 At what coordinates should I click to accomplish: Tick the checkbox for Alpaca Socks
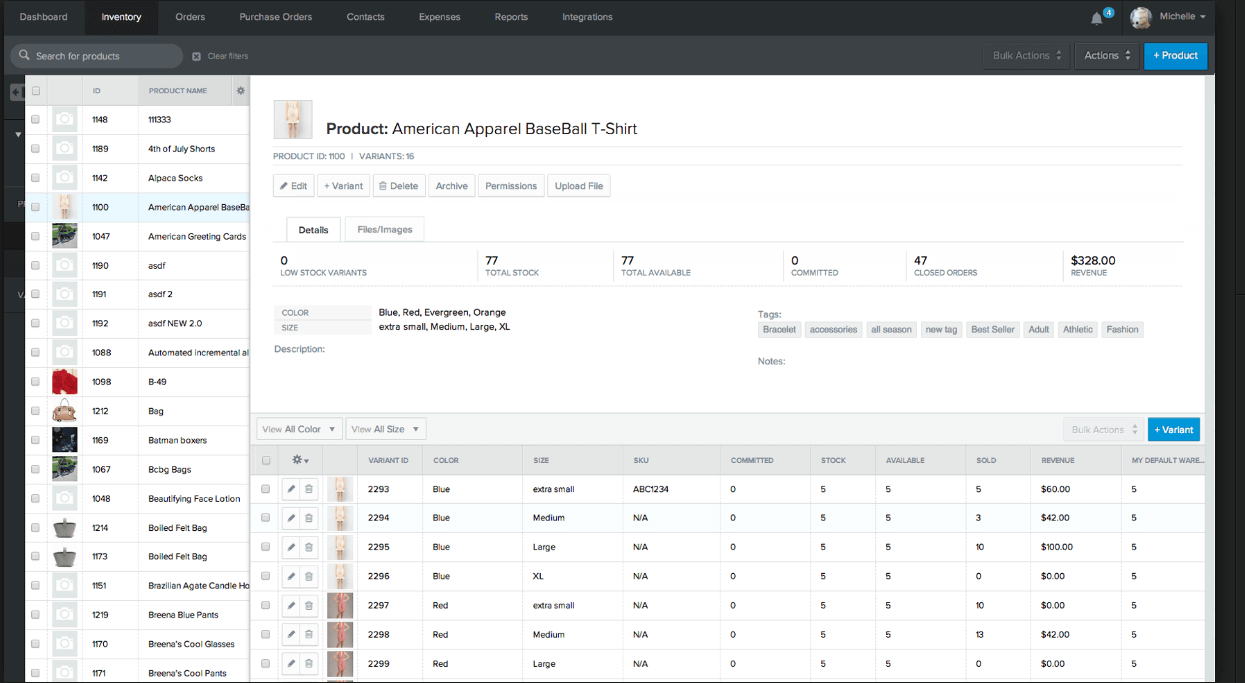[36, 178]
